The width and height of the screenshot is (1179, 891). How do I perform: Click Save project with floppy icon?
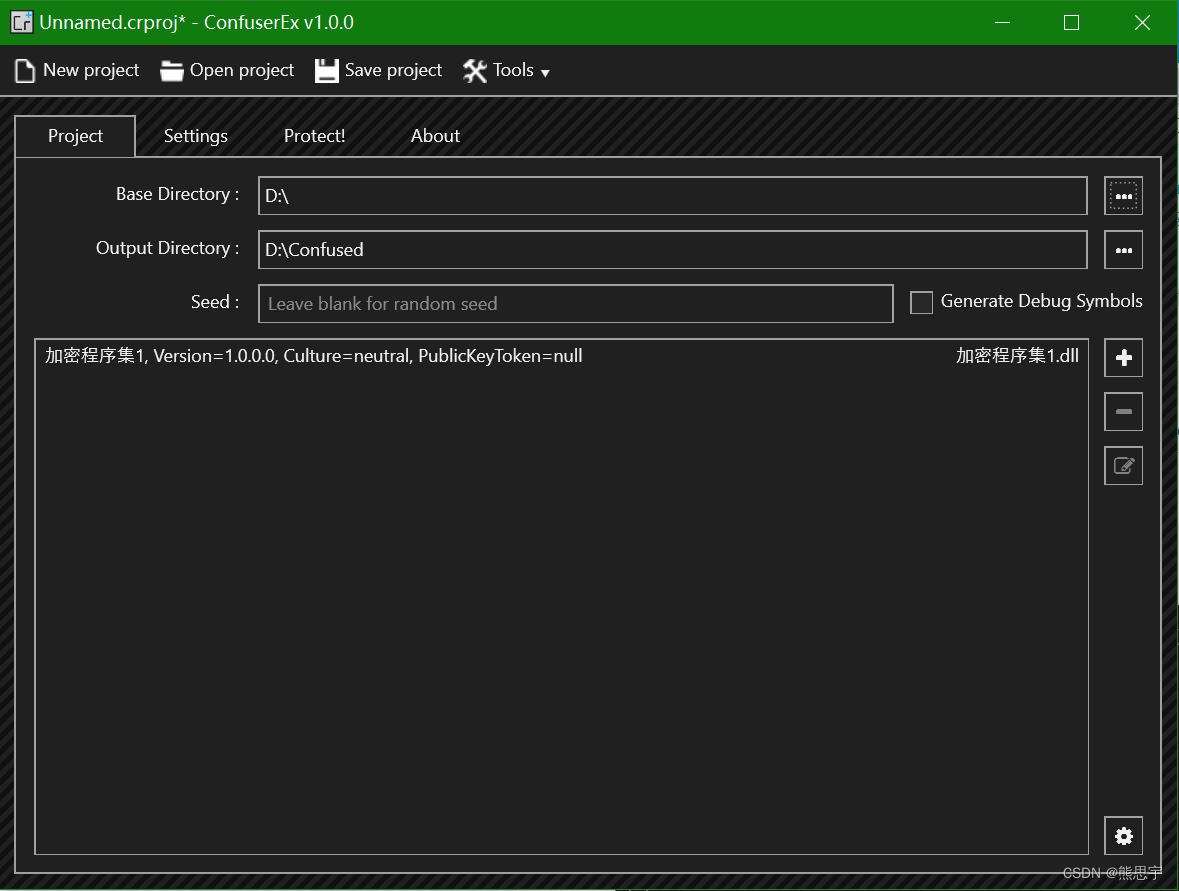378,71
